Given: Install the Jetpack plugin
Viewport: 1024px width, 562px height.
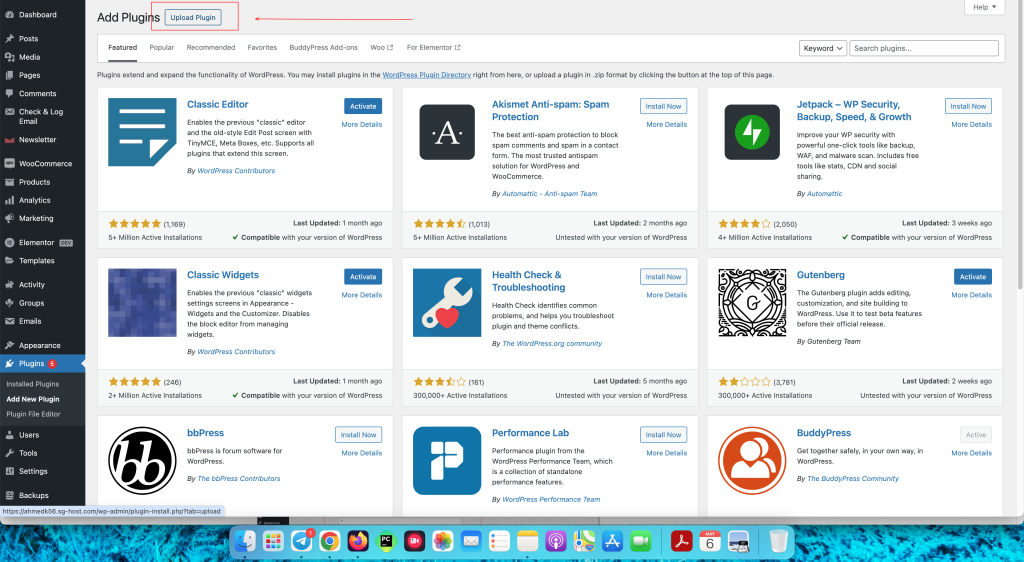Looking at the screenshot, I should point(968,106).
